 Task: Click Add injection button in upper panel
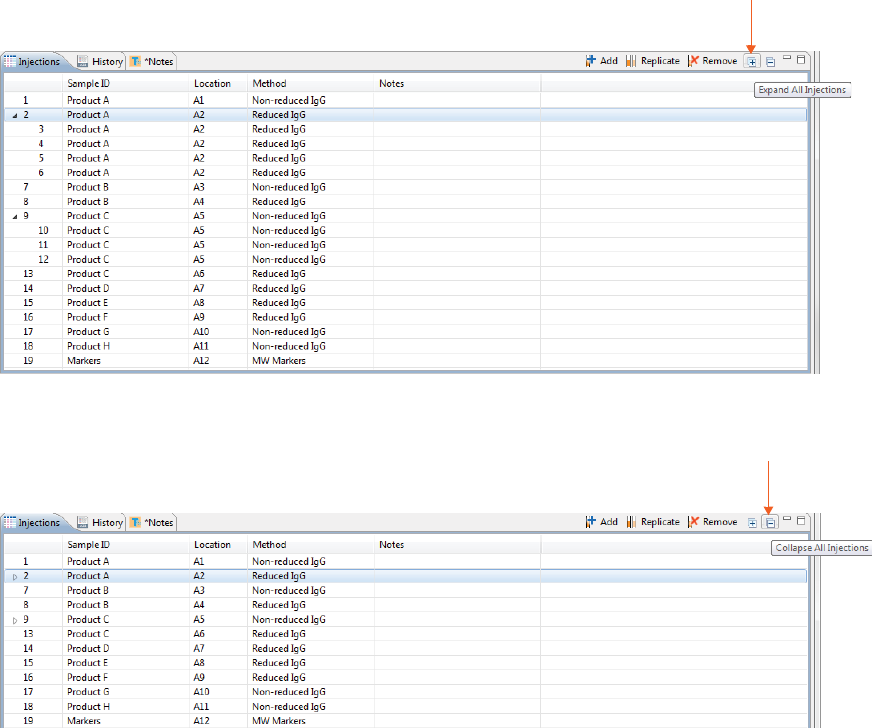tap(602, 61)
